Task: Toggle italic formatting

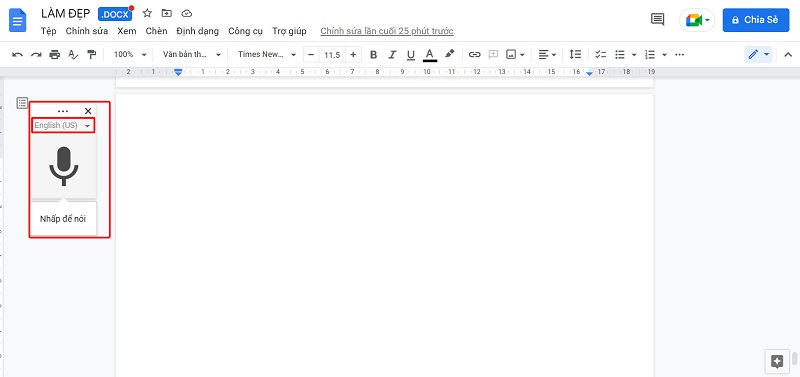Action: click(392, 55)
